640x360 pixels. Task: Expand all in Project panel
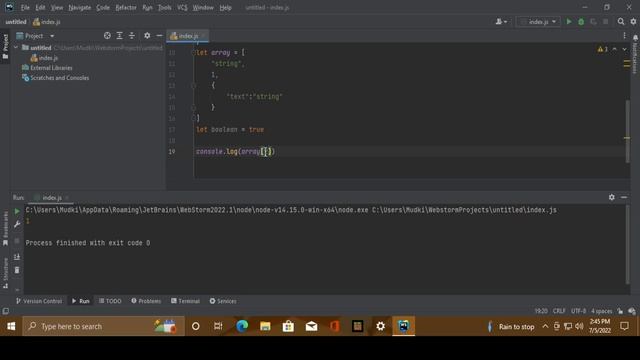pos(120,36)
